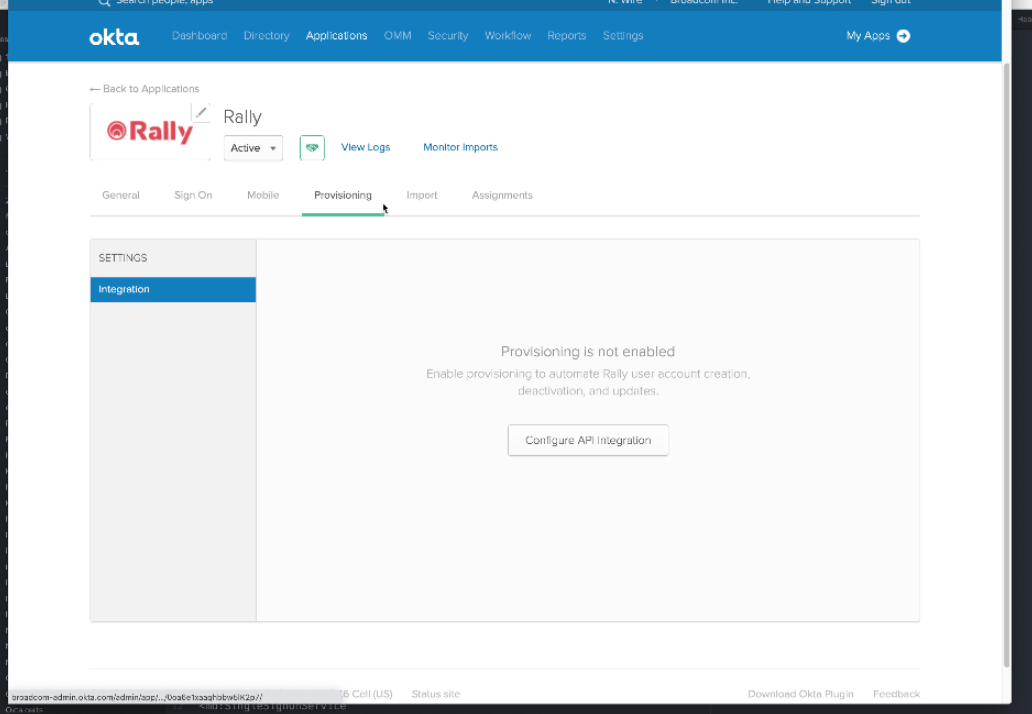This screenshot has width=1032, height=714.
Task: Click the My Apps arrow icon
Action: [904, 36]
